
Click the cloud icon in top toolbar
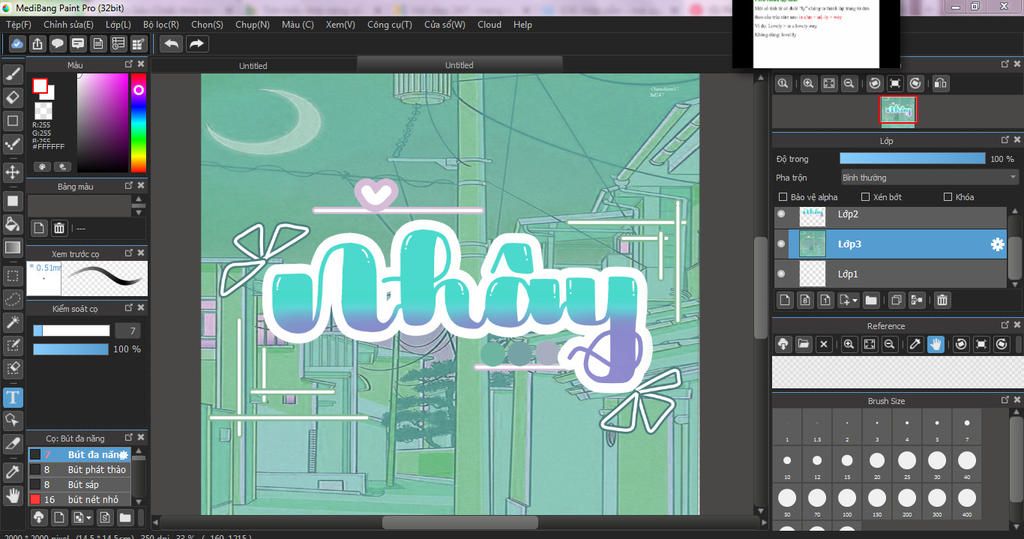(x=16, y=44)
